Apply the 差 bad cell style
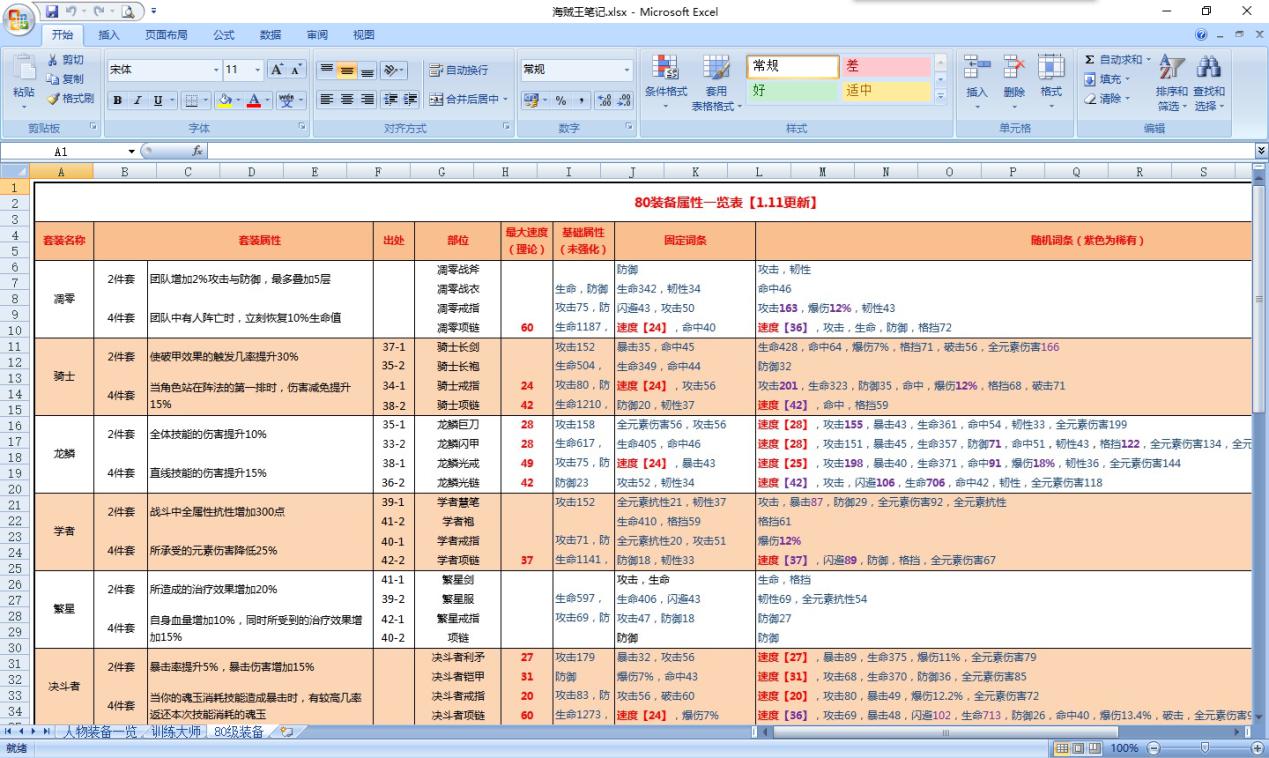This screenshot has height=758, width=1269. point(885,67)
